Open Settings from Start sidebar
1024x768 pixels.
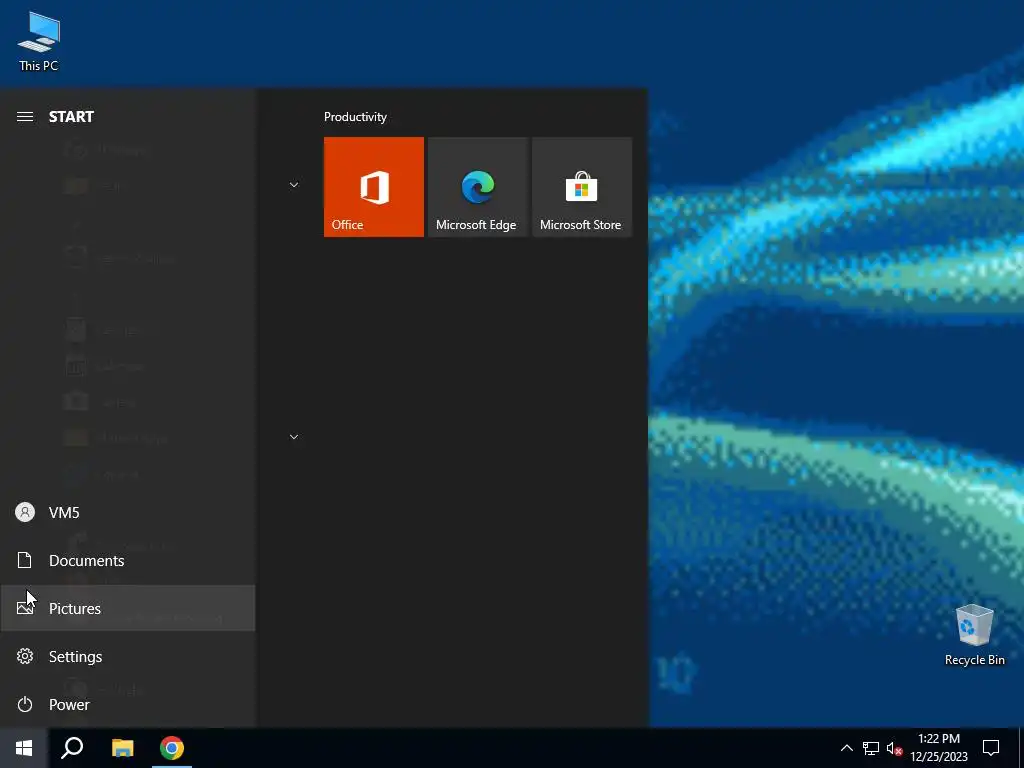(127, 656)
